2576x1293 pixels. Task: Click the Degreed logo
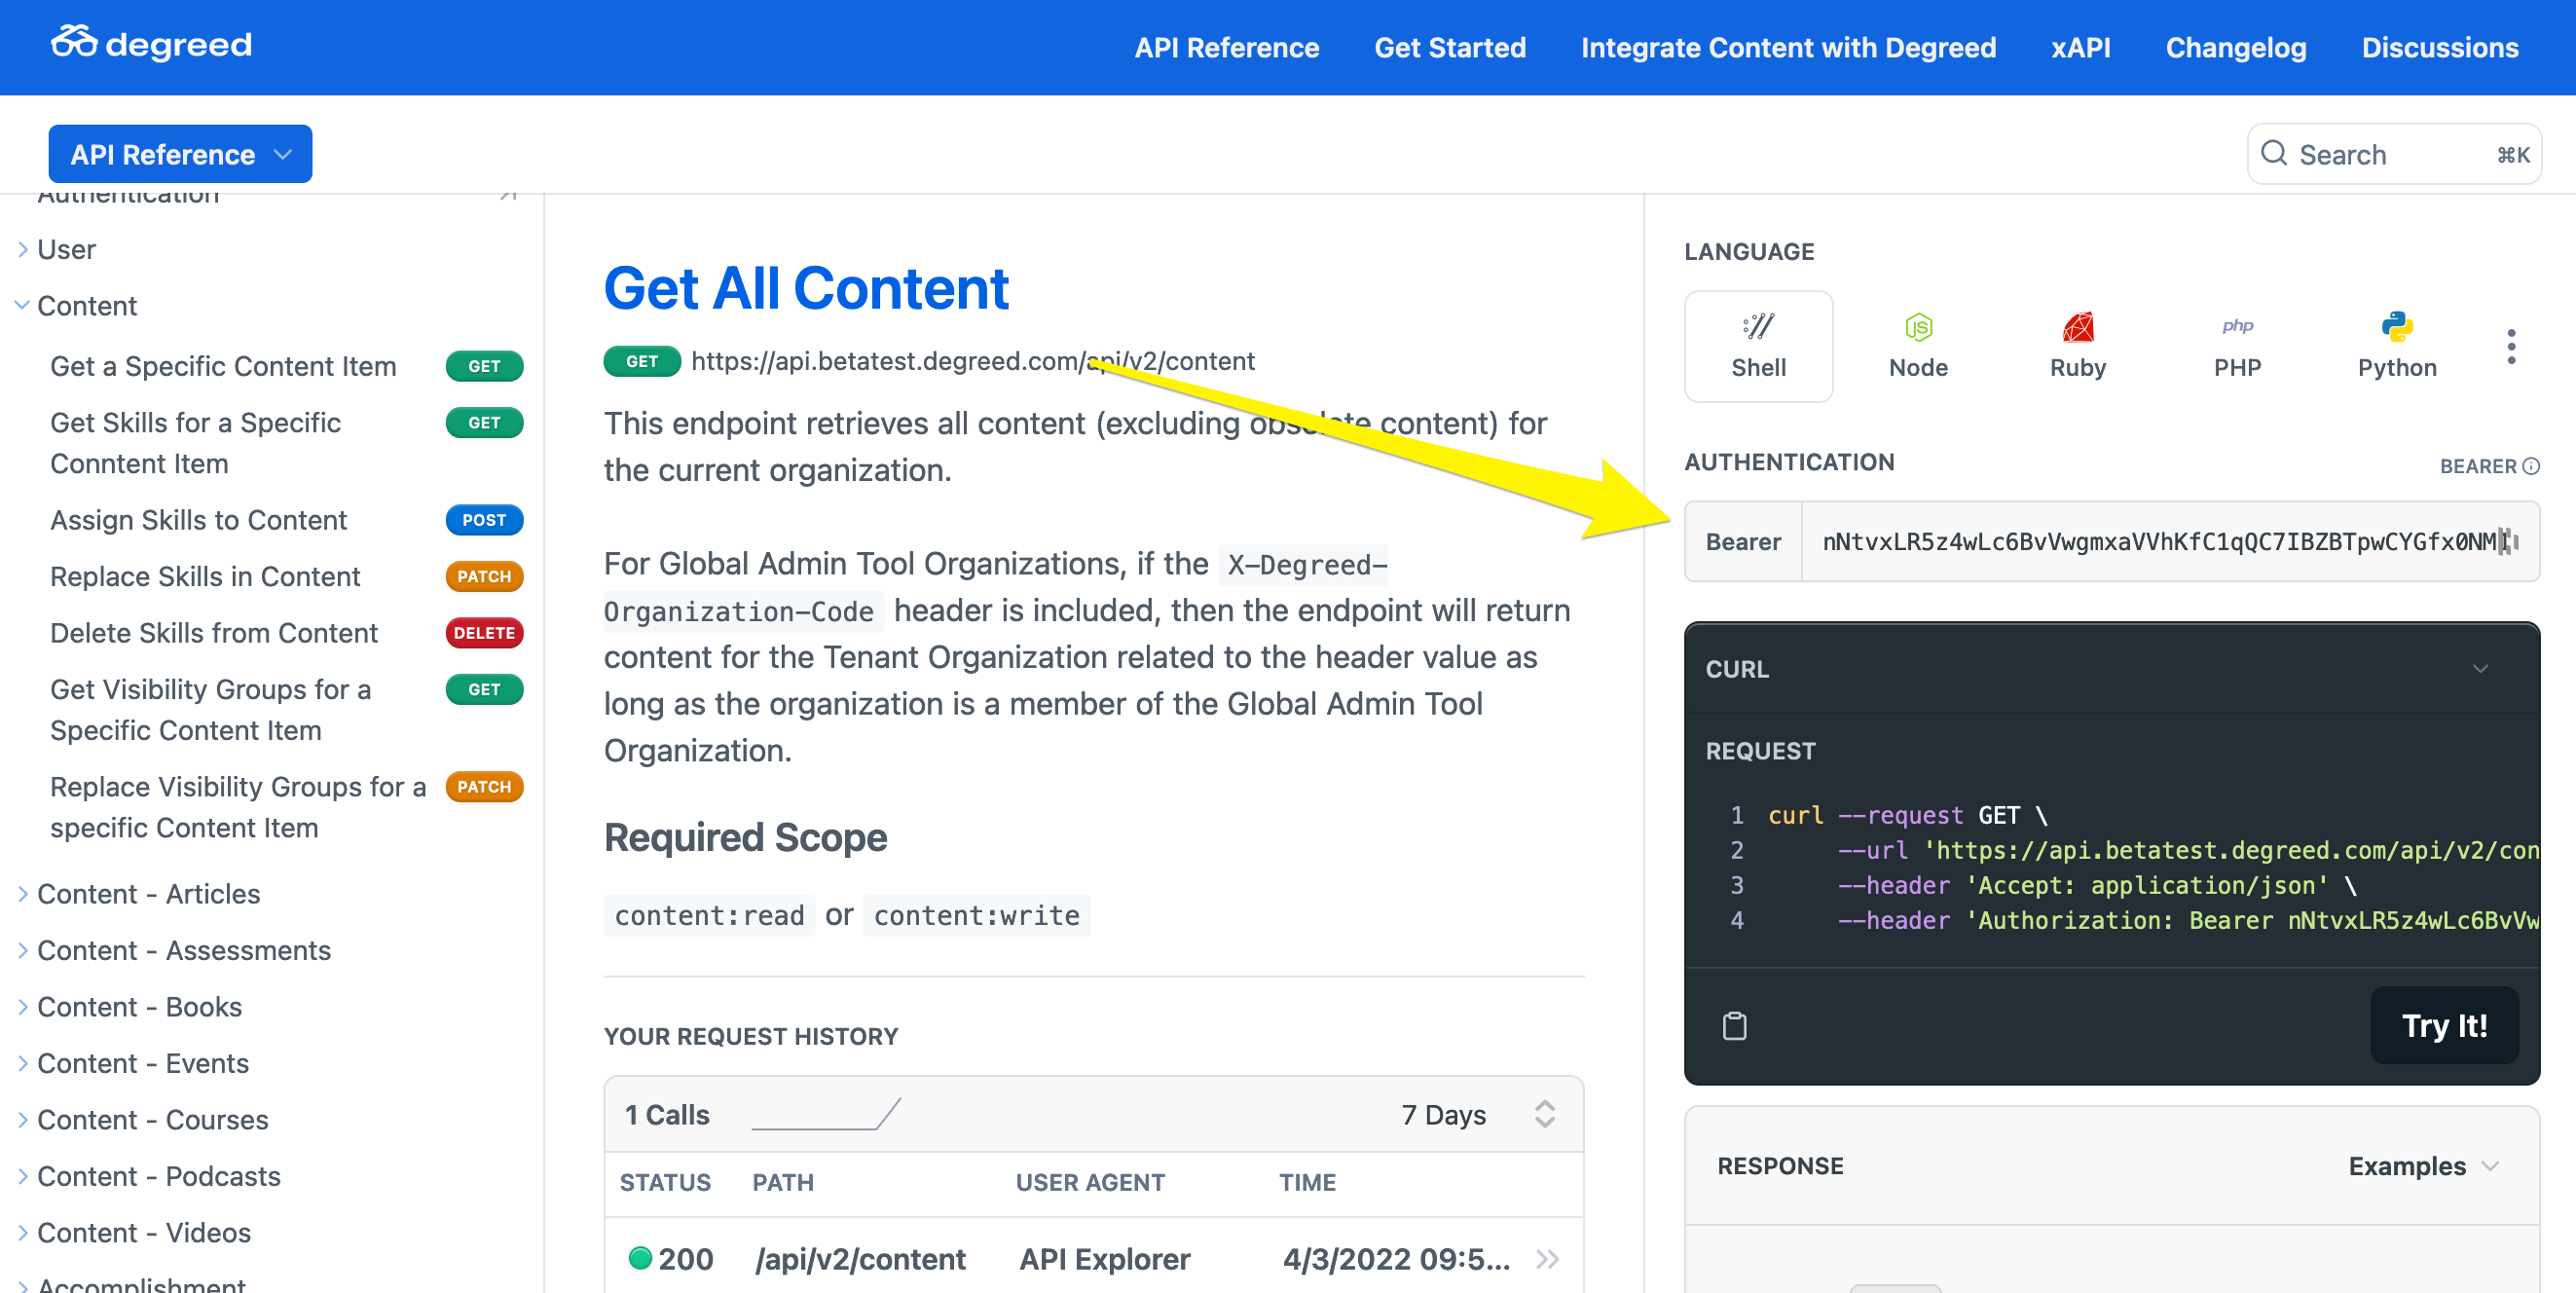click(x=152, y=45)
